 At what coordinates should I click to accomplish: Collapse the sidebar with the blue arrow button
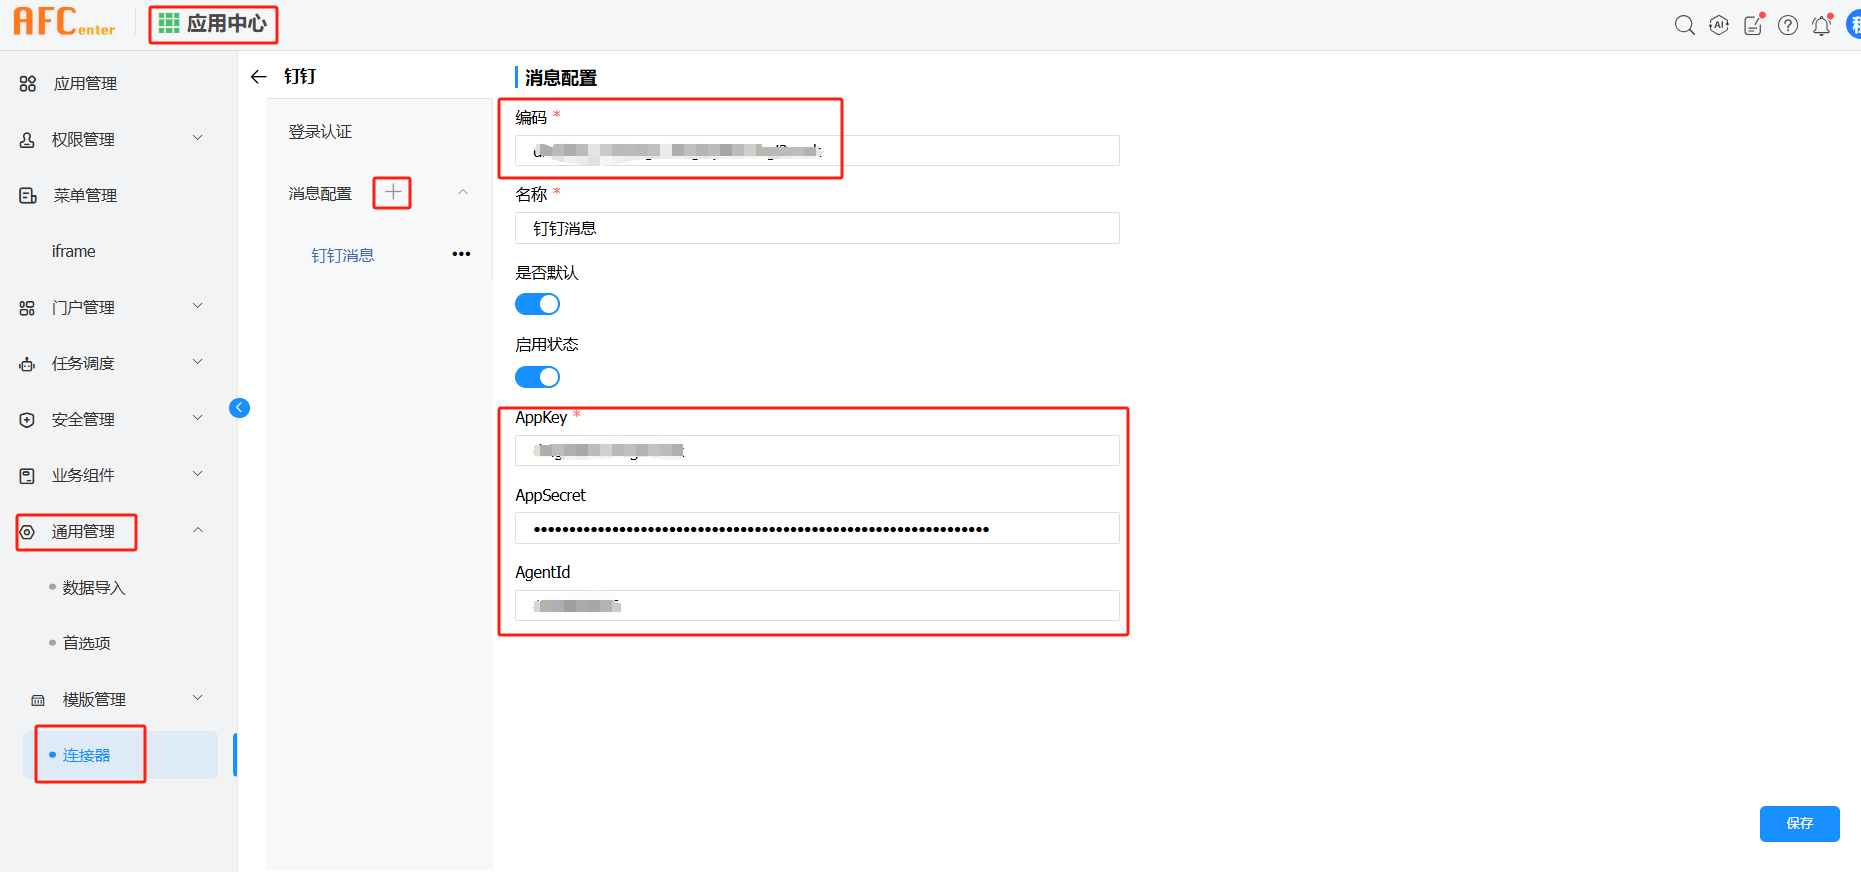[x=239, y=407]
